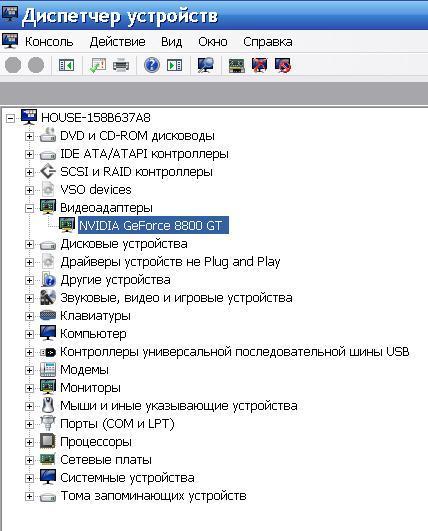Collapse the HOUSE-158B637A8 root node
This screenshot has height=531, width=428.
click(x=10, y=119)
